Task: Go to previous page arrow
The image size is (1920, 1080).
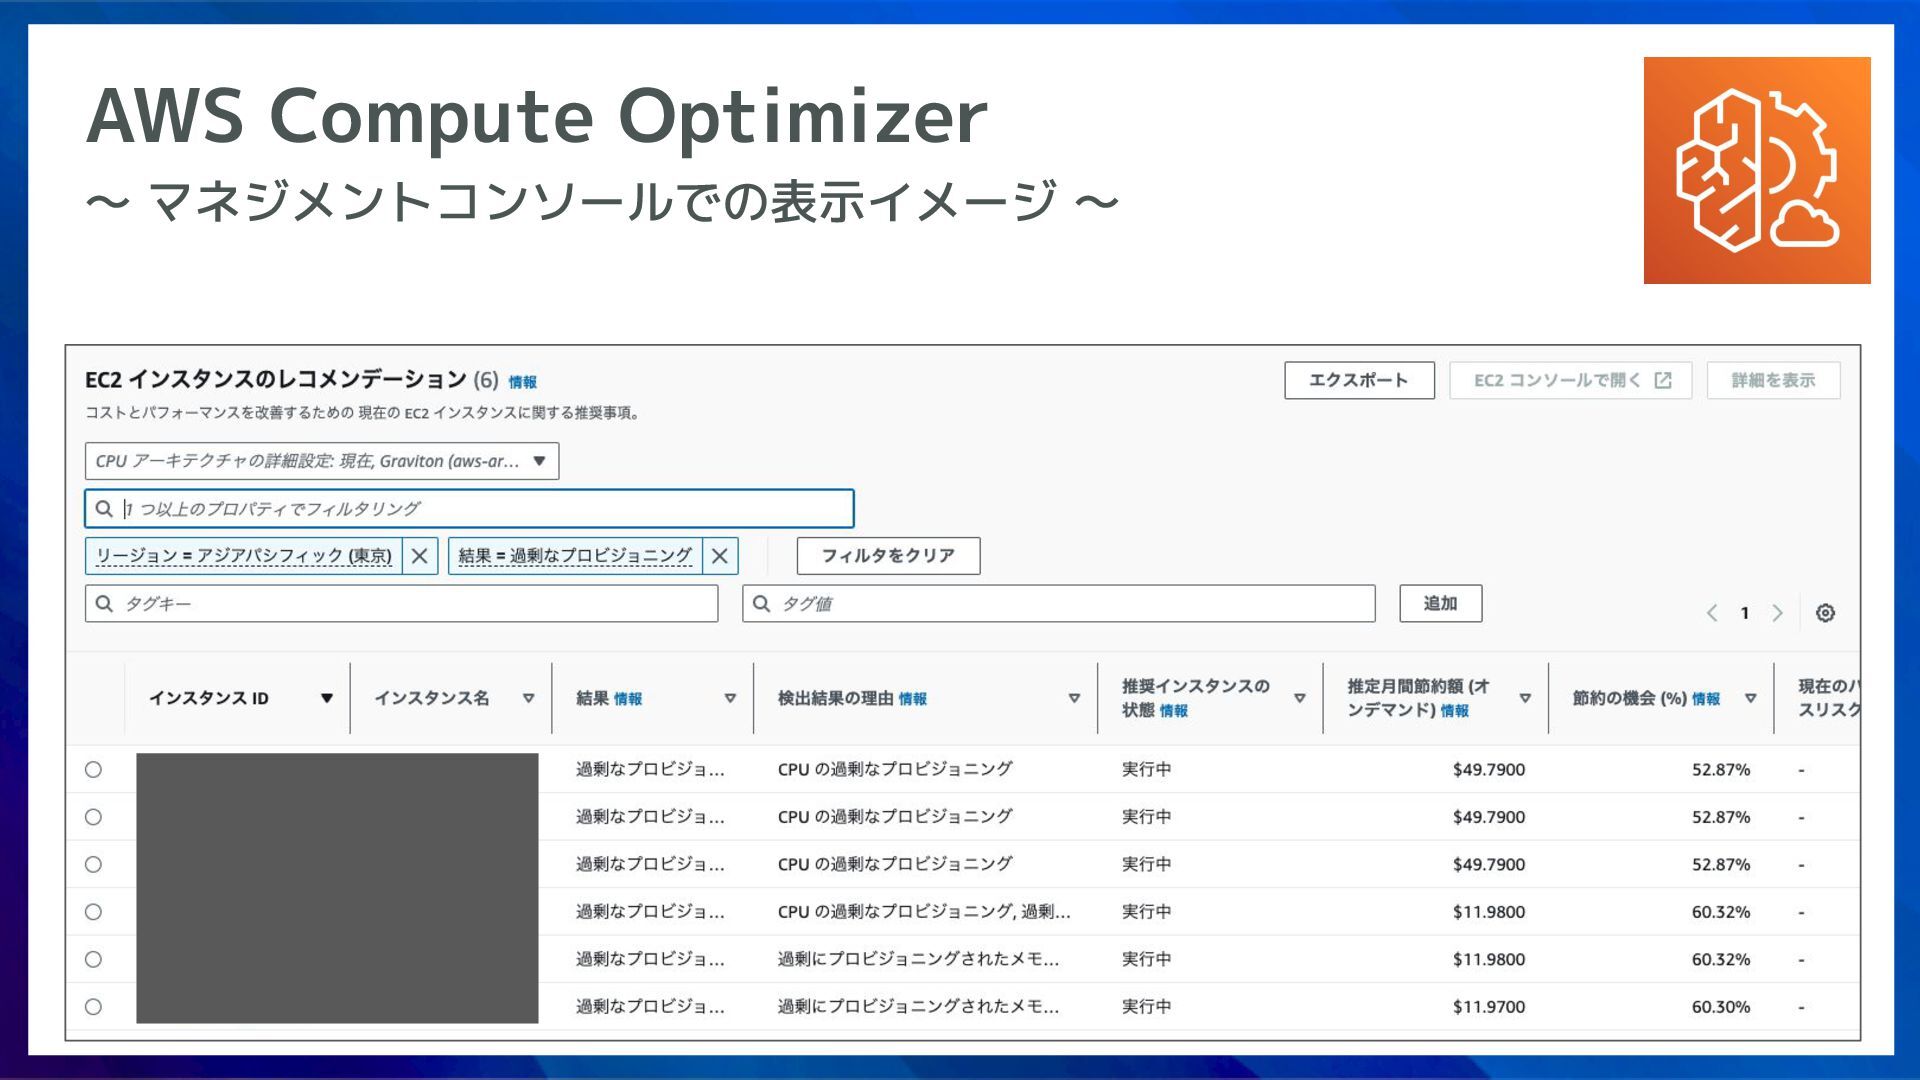Action: 1712,613
